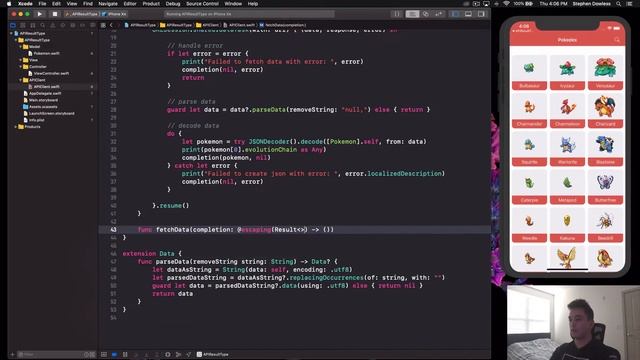Click the Stop button in Xcode toolbar
The width and height of the screenshot is (640, 360).
point(55,14)
